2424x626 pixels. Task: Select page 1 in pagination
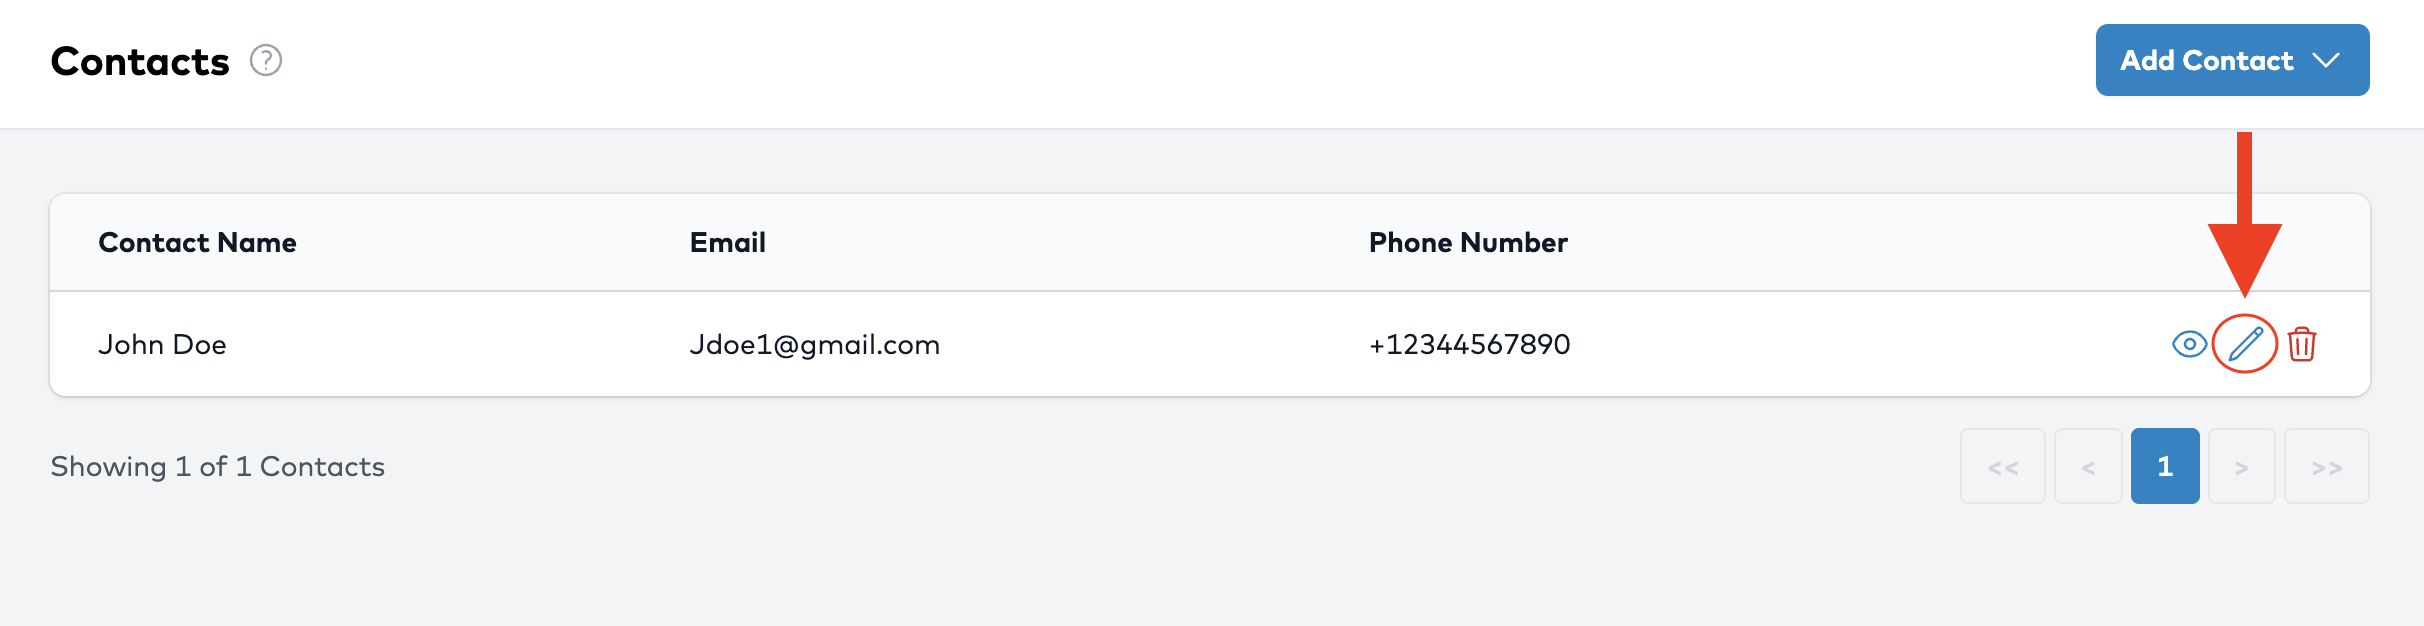[2165, 467]
